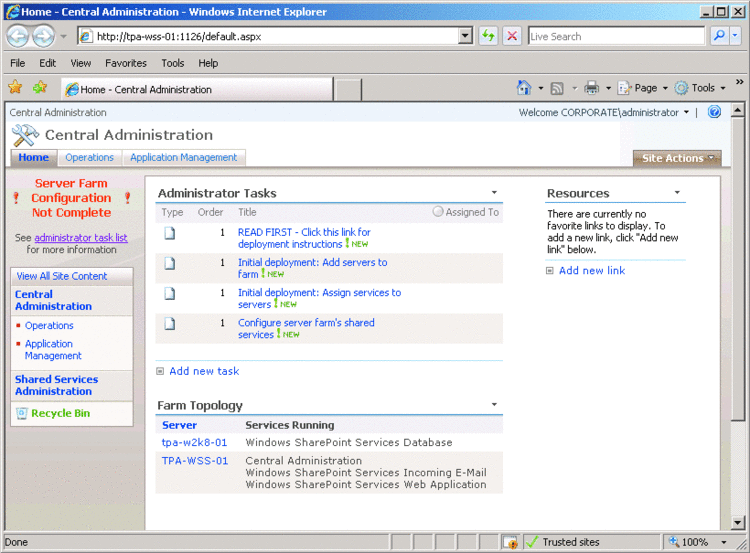The height and width of the screenshot is (553, 750).
Task: Expand the Farm Topology web part menu
Action: pyautogui.click(x=494, y=405)
